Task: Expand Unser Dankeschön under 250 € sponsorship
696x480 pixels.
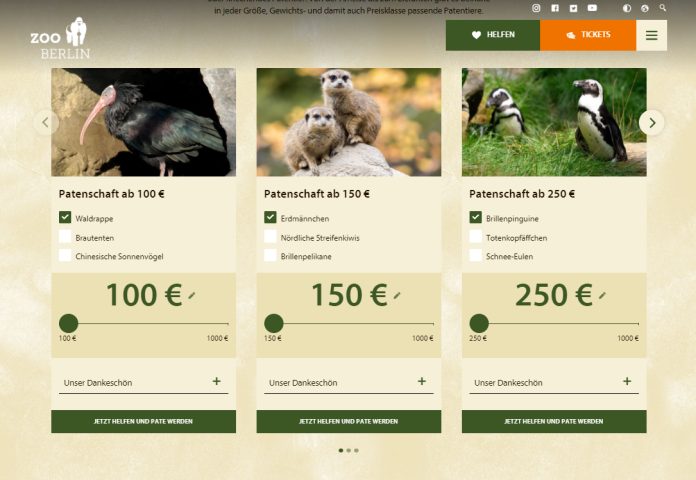Action: (x=554, y=382)
